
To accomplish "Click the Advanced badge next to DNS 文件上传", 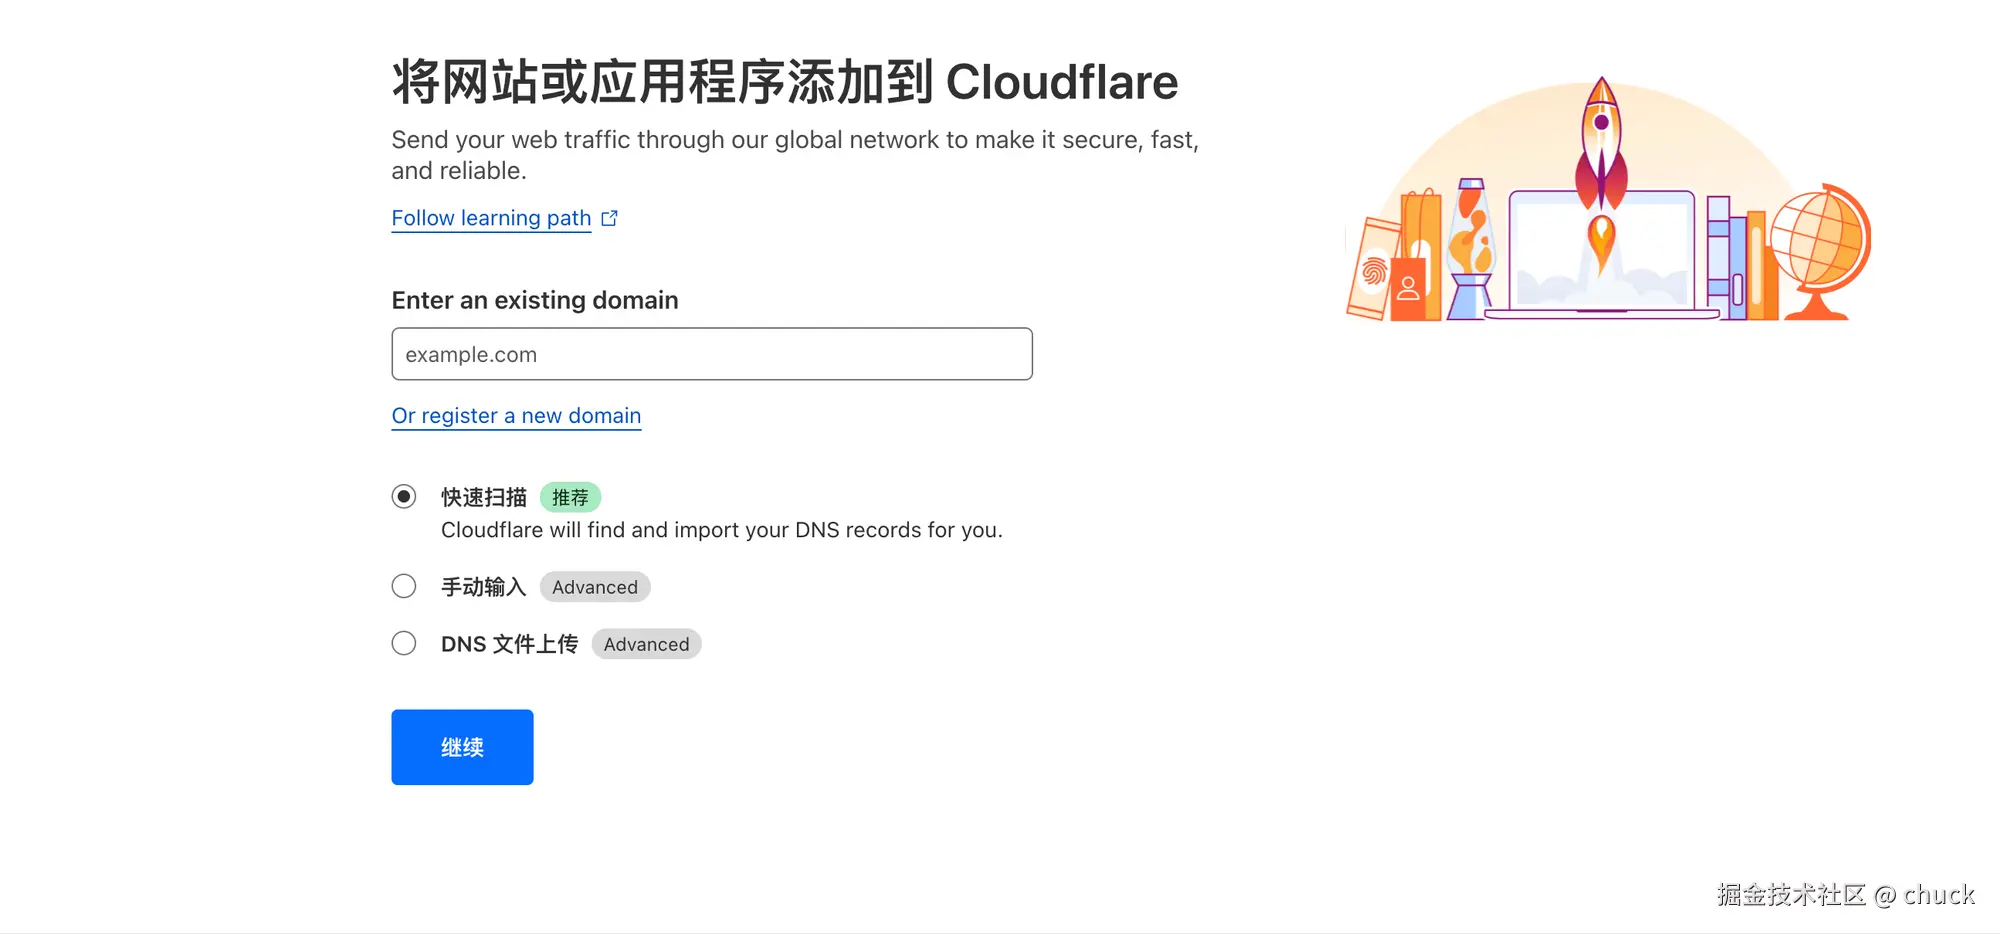I will tap(646, 644).
